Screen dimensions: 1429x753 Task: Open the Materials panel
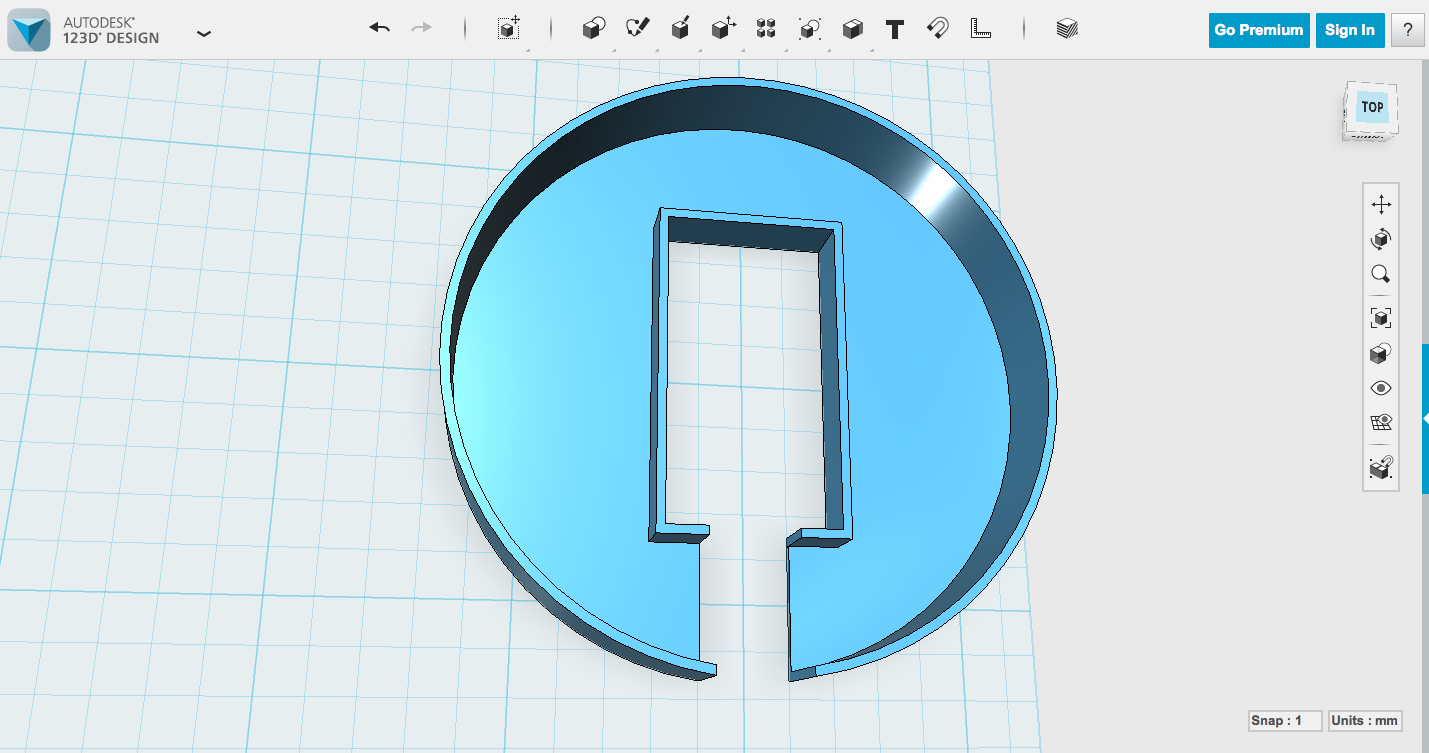tap(1067, 29)
